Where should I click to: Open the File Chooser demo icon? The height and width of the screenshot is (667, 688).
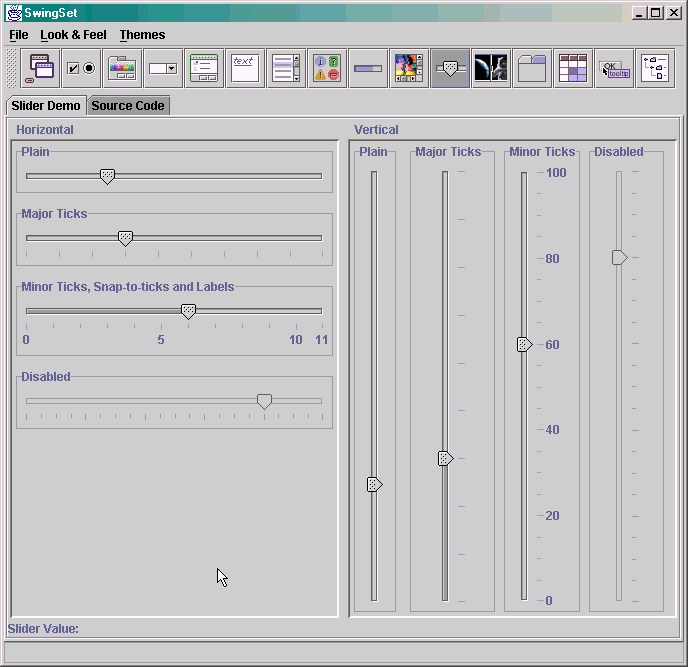(204, 68)
